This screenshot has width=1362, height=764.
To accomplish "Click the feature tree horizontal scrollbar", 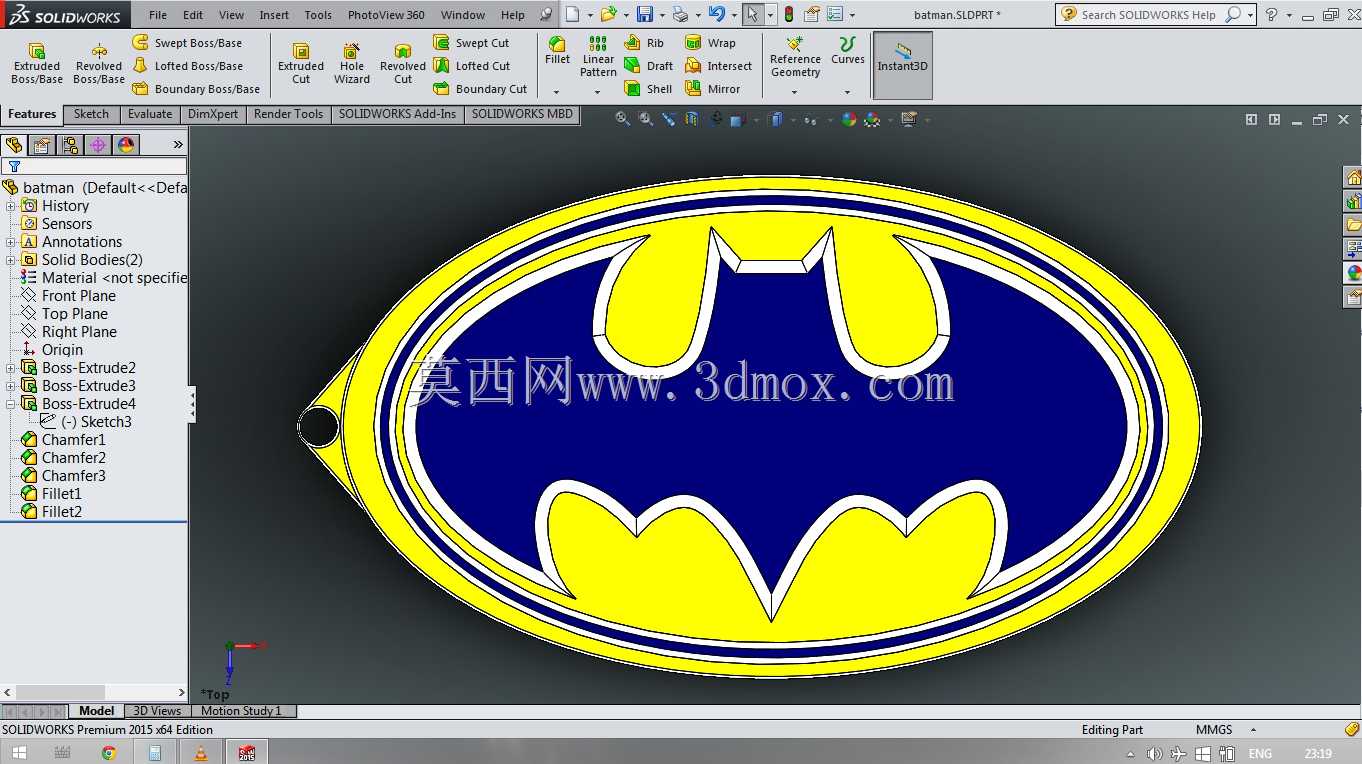I will coord(95,692).
